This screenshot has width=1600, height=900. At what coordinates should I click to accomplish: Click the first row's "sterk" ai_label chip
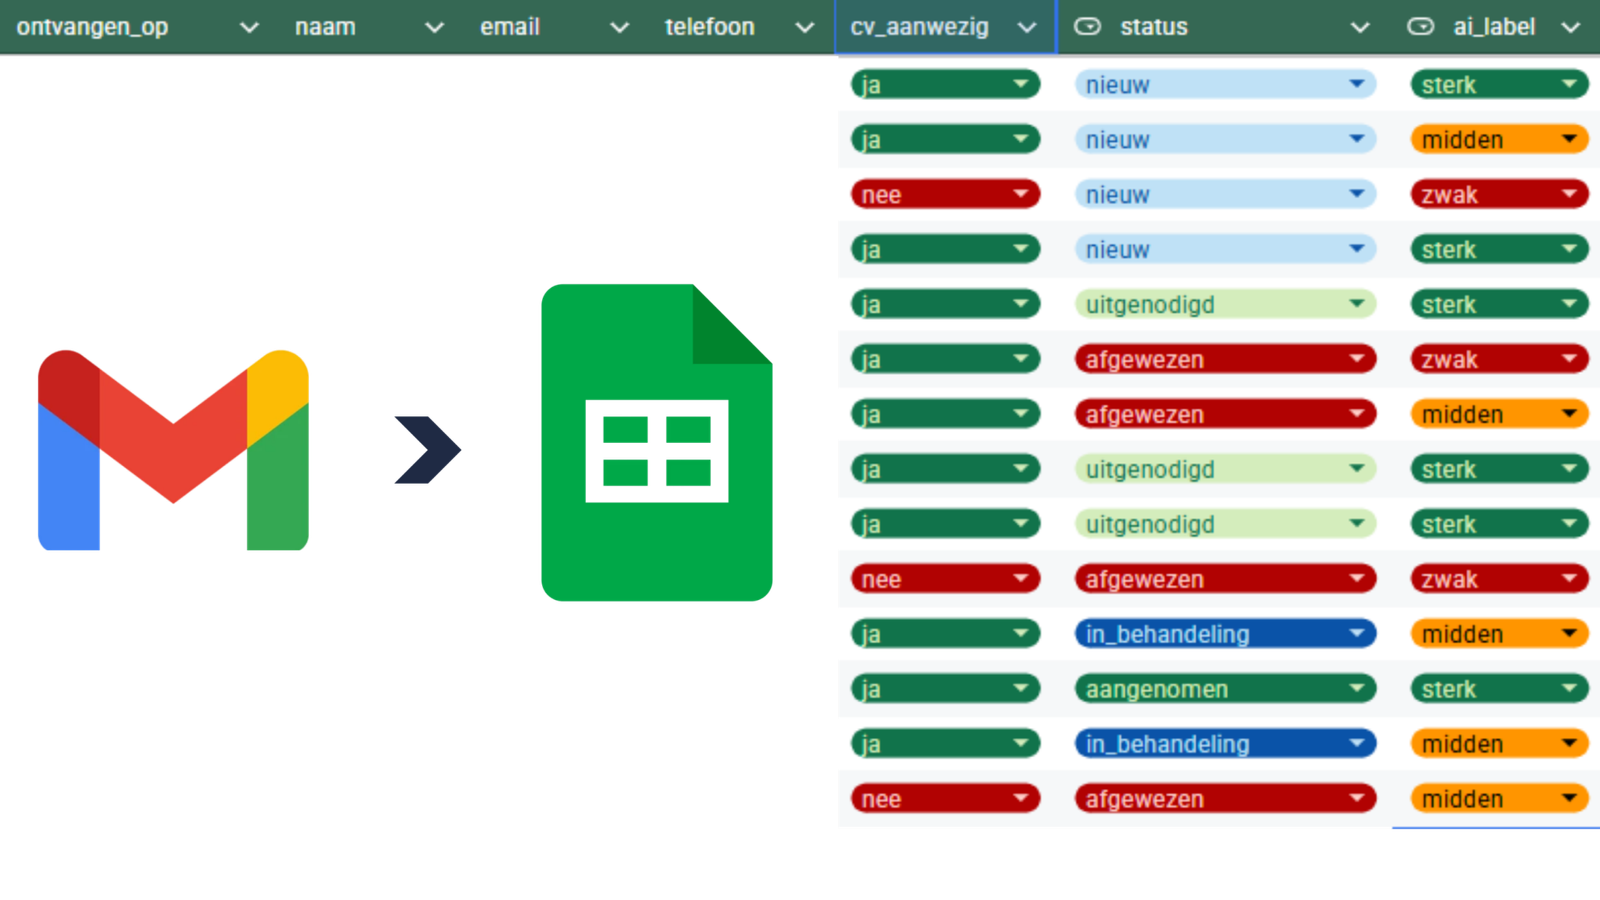pos(1498,85)
